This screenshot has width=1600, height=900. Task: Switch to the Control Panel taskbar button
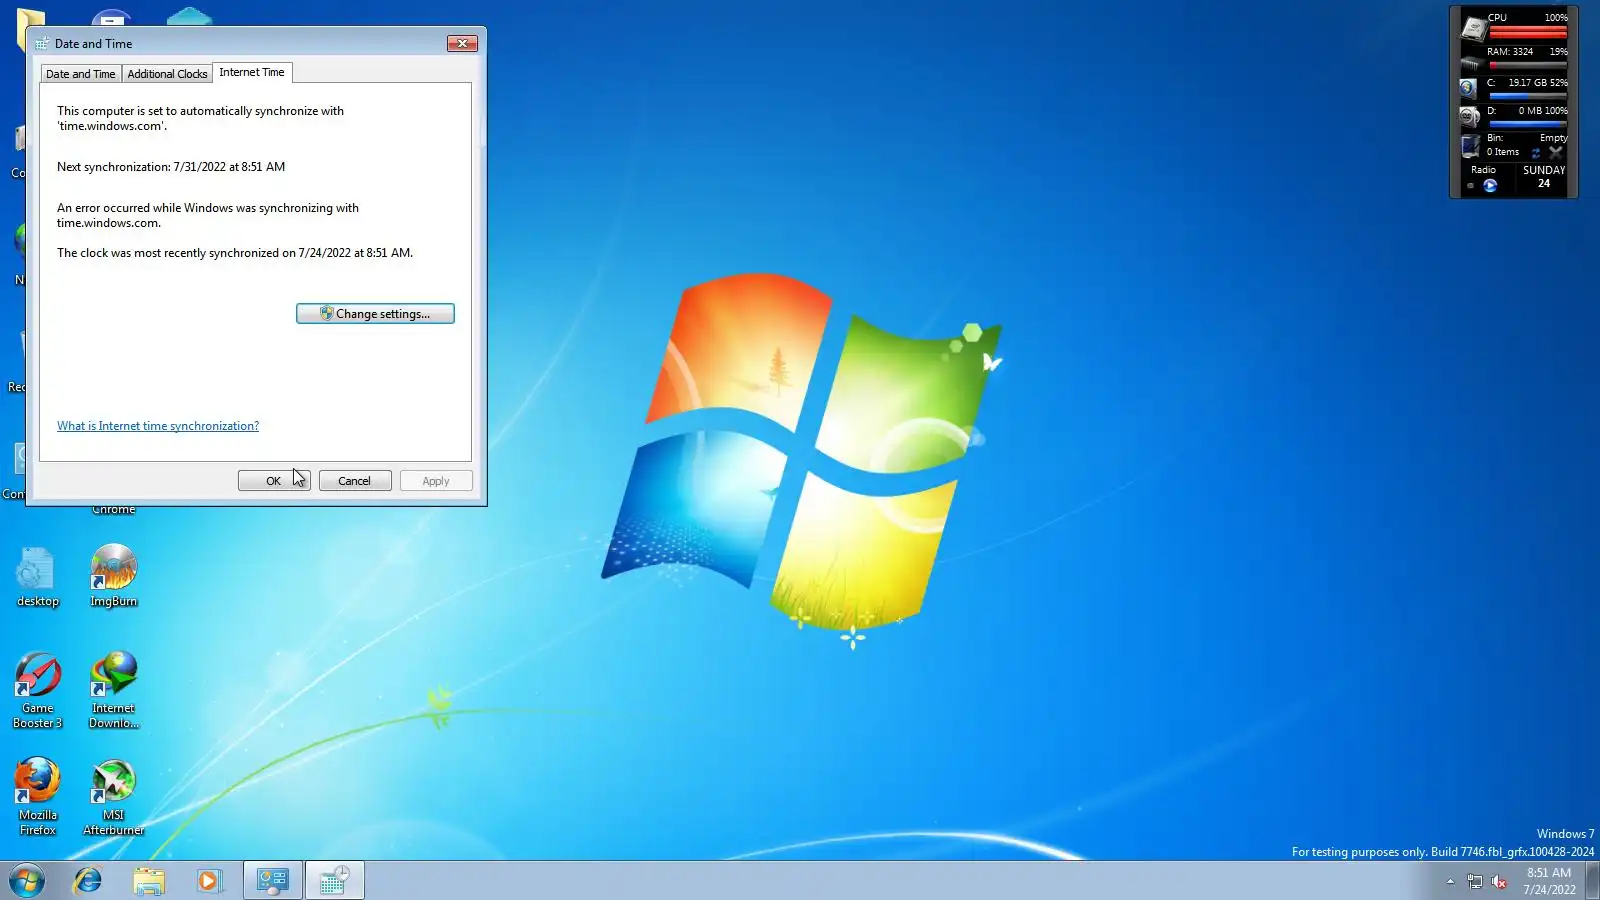coord(273,881)
